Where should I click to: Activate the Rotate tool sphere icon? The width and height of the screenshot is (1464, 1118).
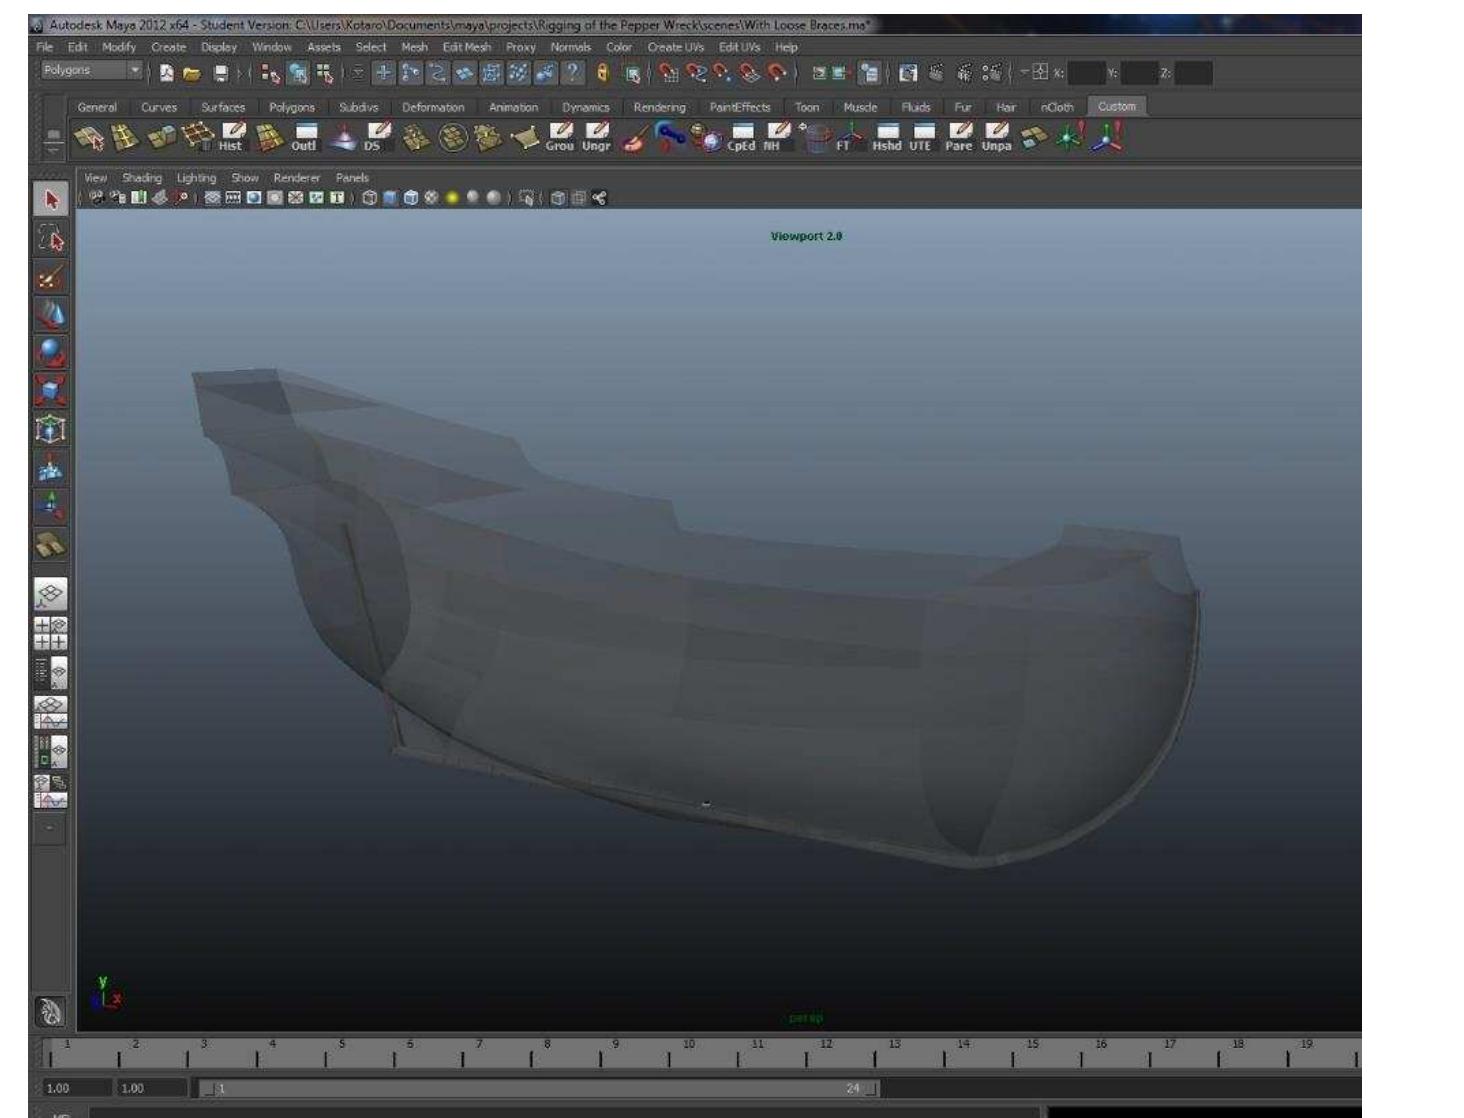click(x=52, y=353)
